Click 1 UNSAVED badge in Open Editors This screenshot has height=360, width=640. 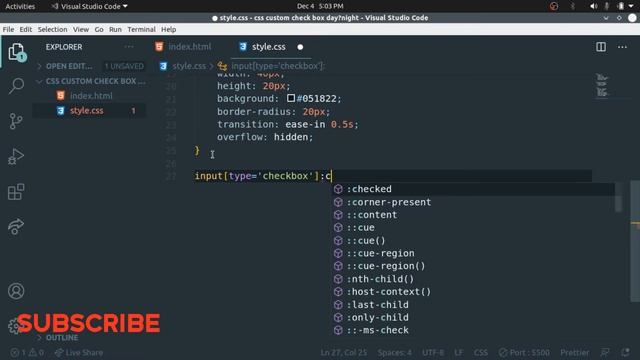[x=124, y=66]
